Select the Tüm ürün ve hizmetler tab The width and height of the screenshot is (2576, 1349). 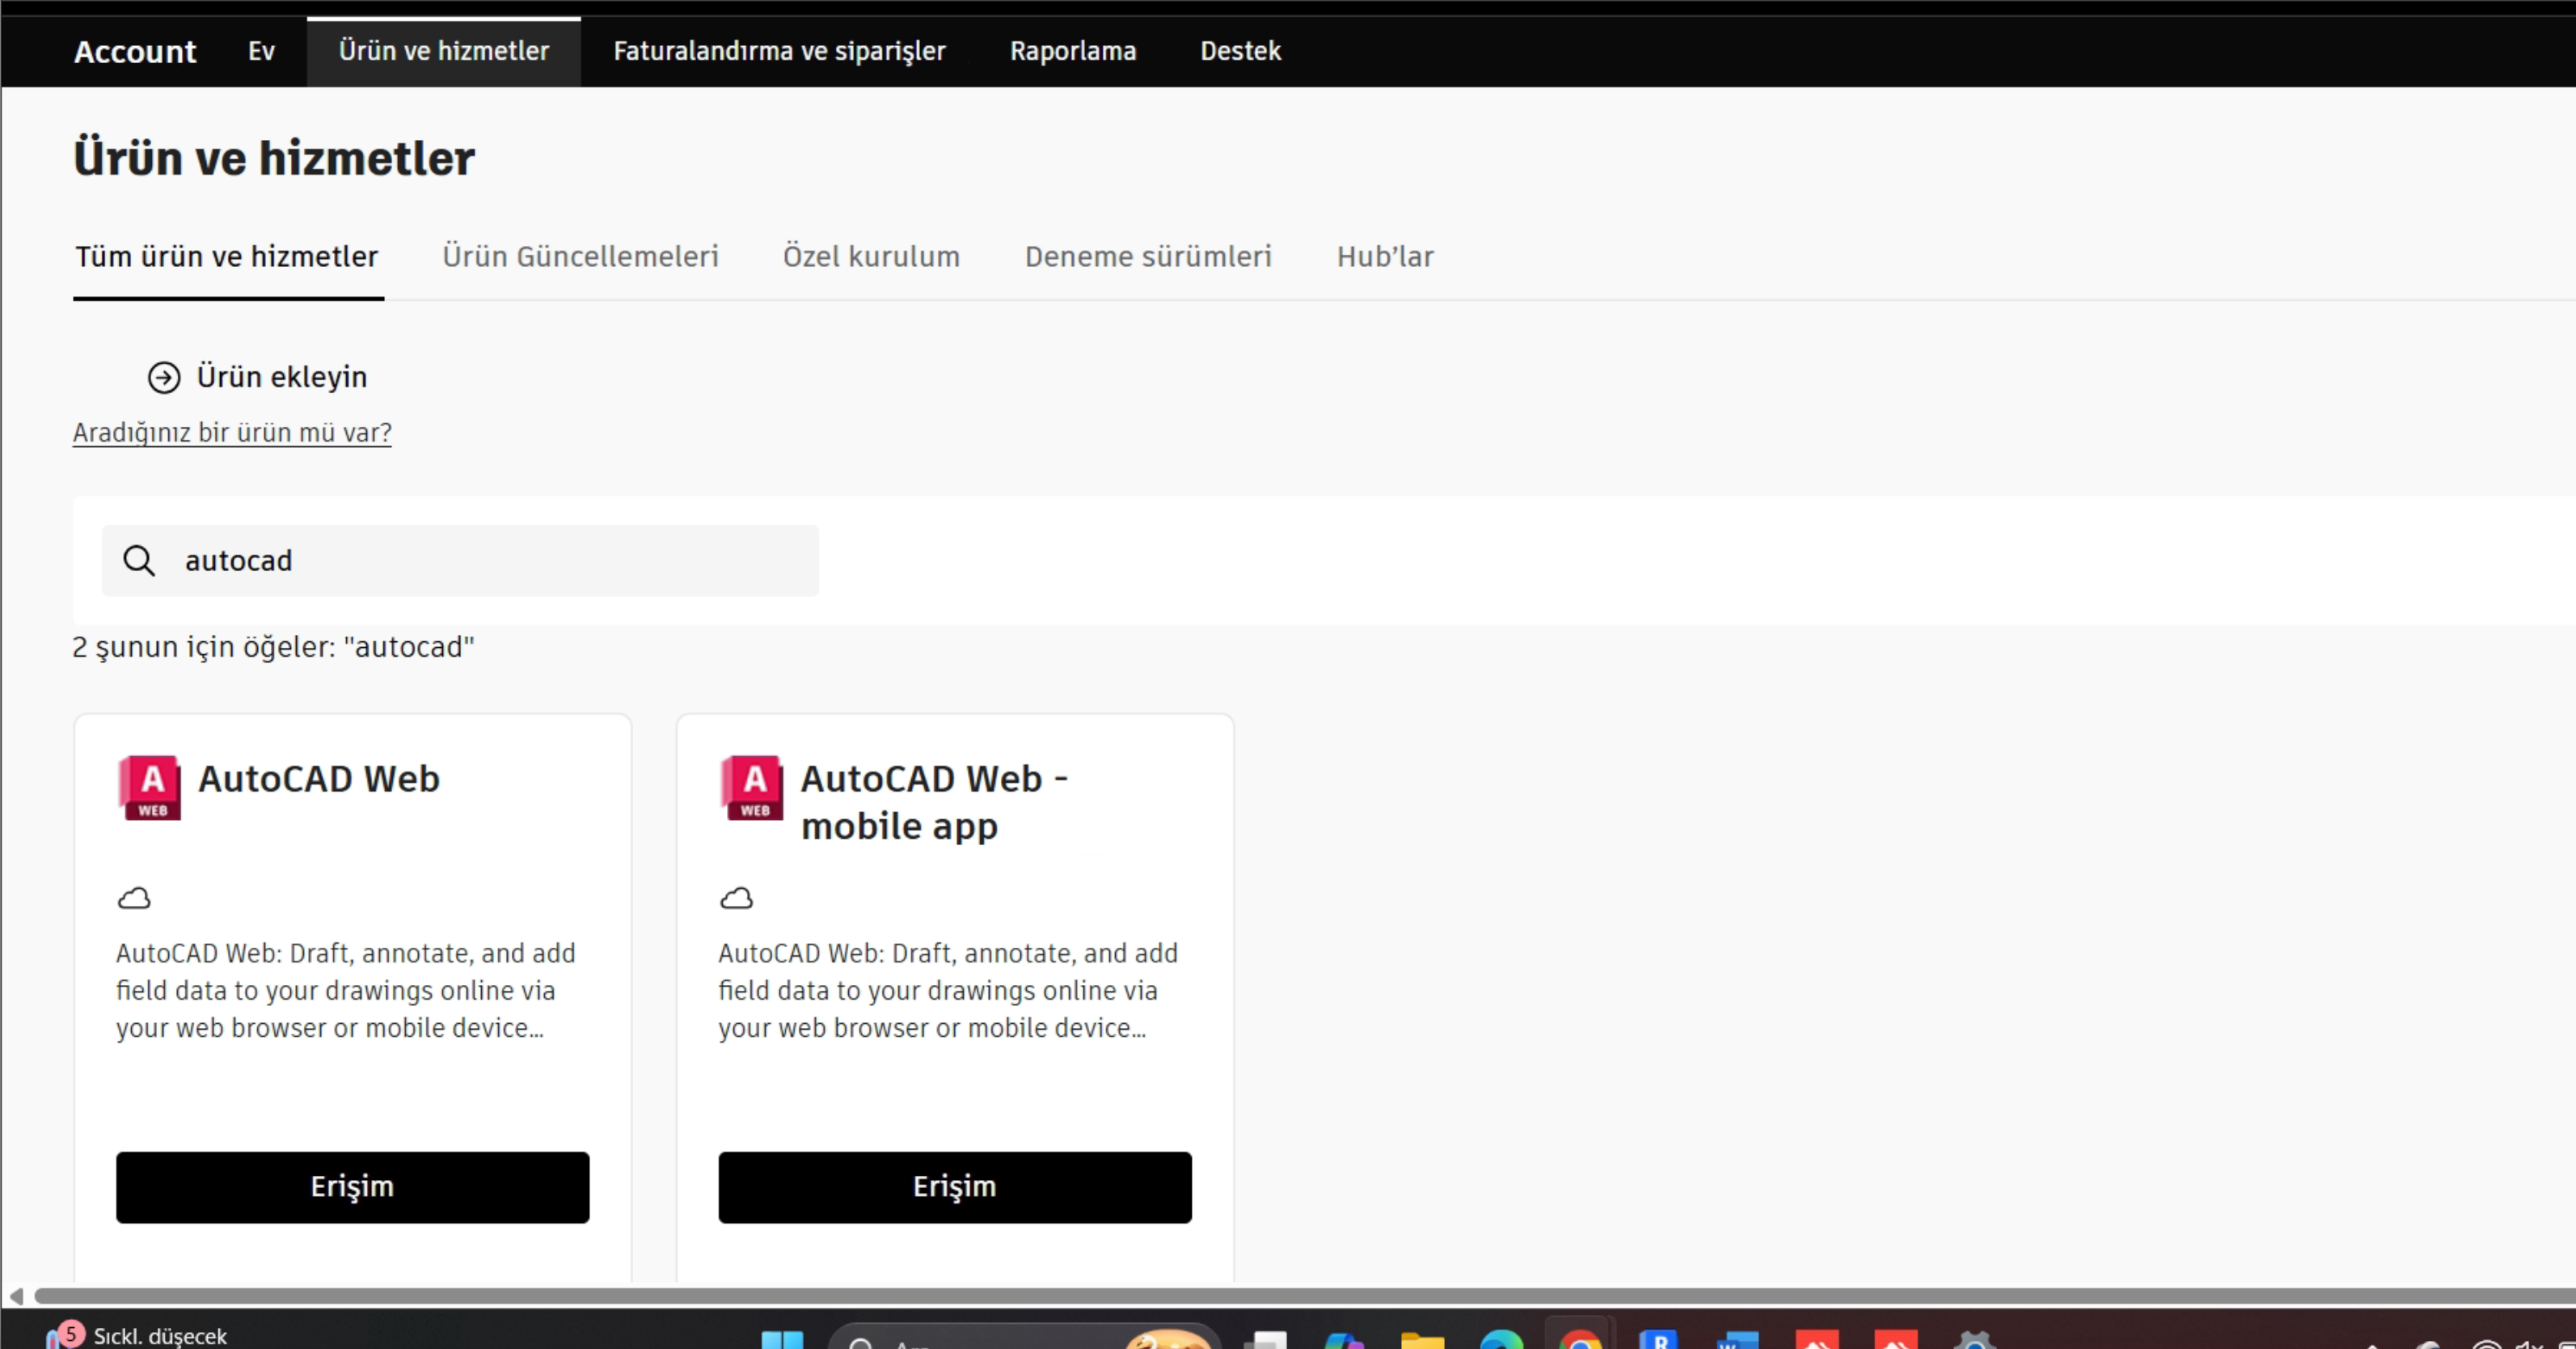[x=228, y=257]
